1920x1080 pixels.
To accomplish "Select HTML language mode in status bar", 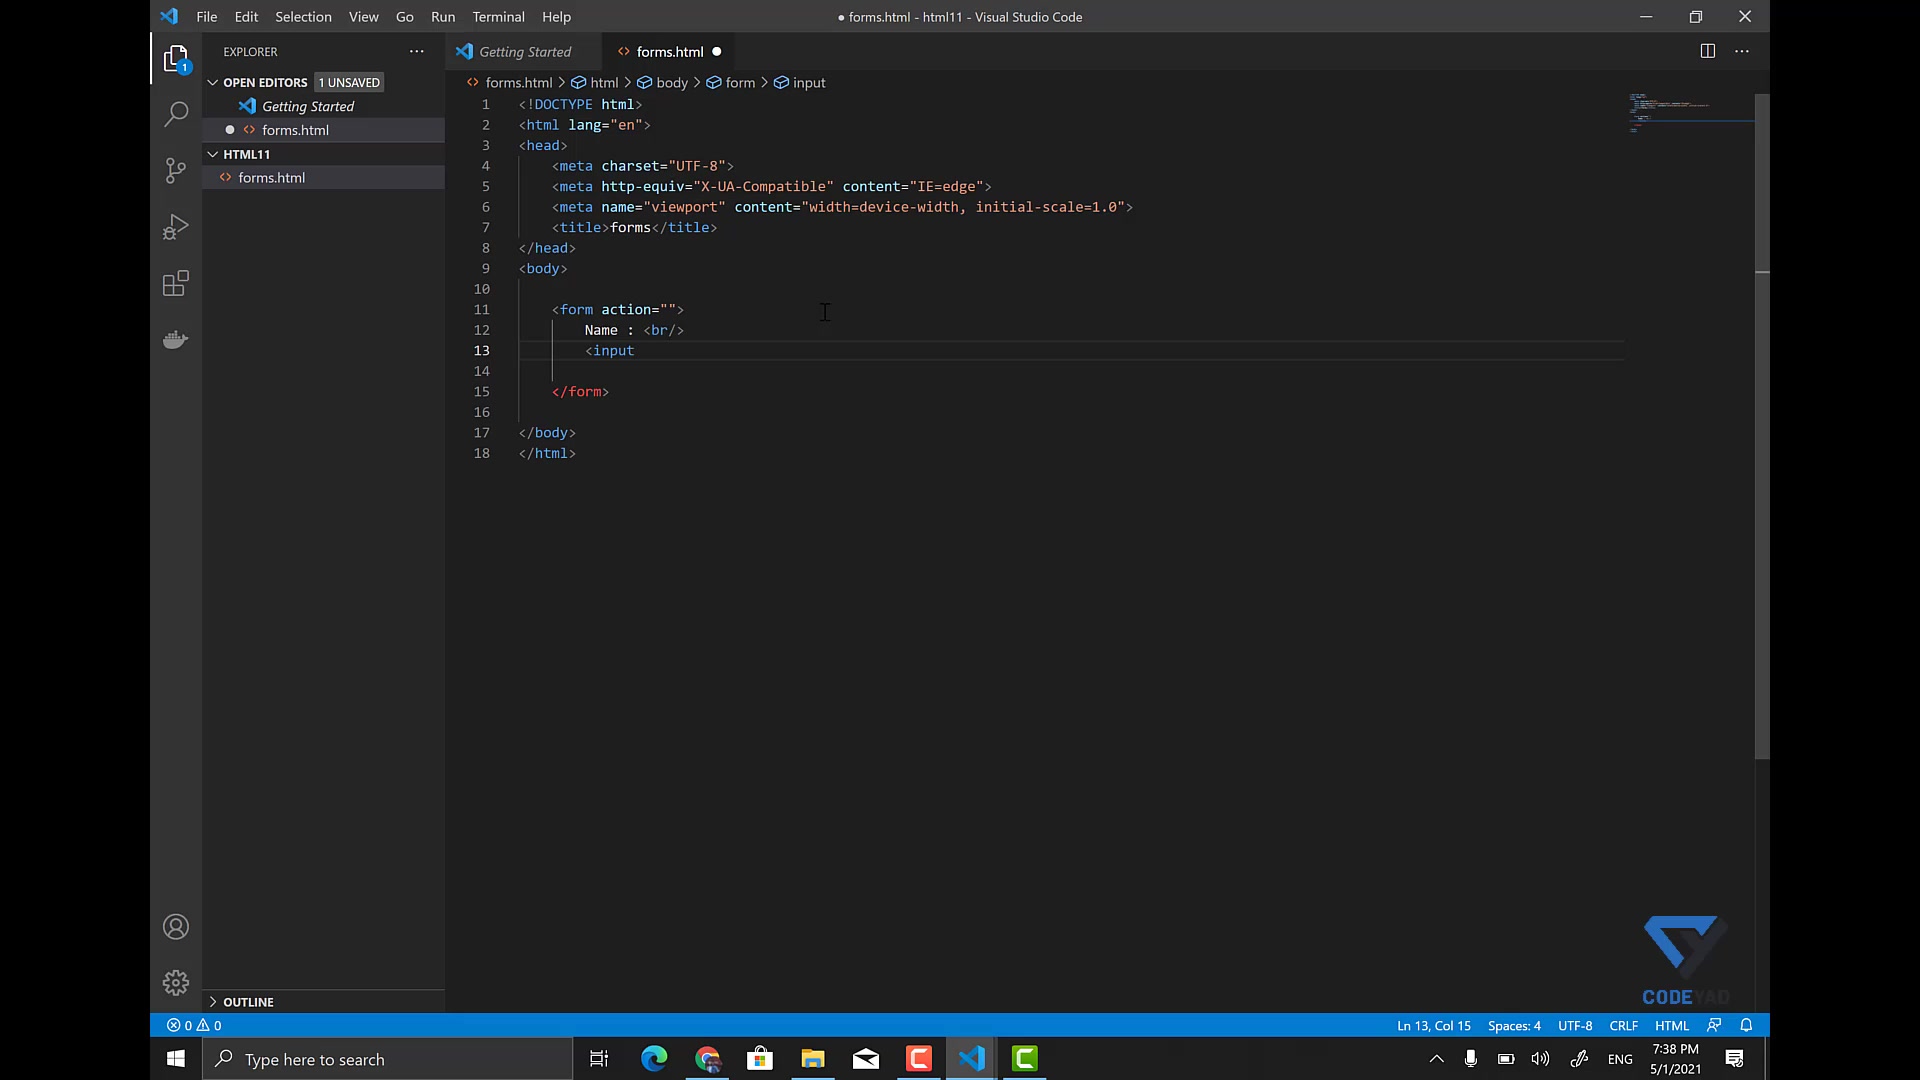I will tap(1671, 1025).
